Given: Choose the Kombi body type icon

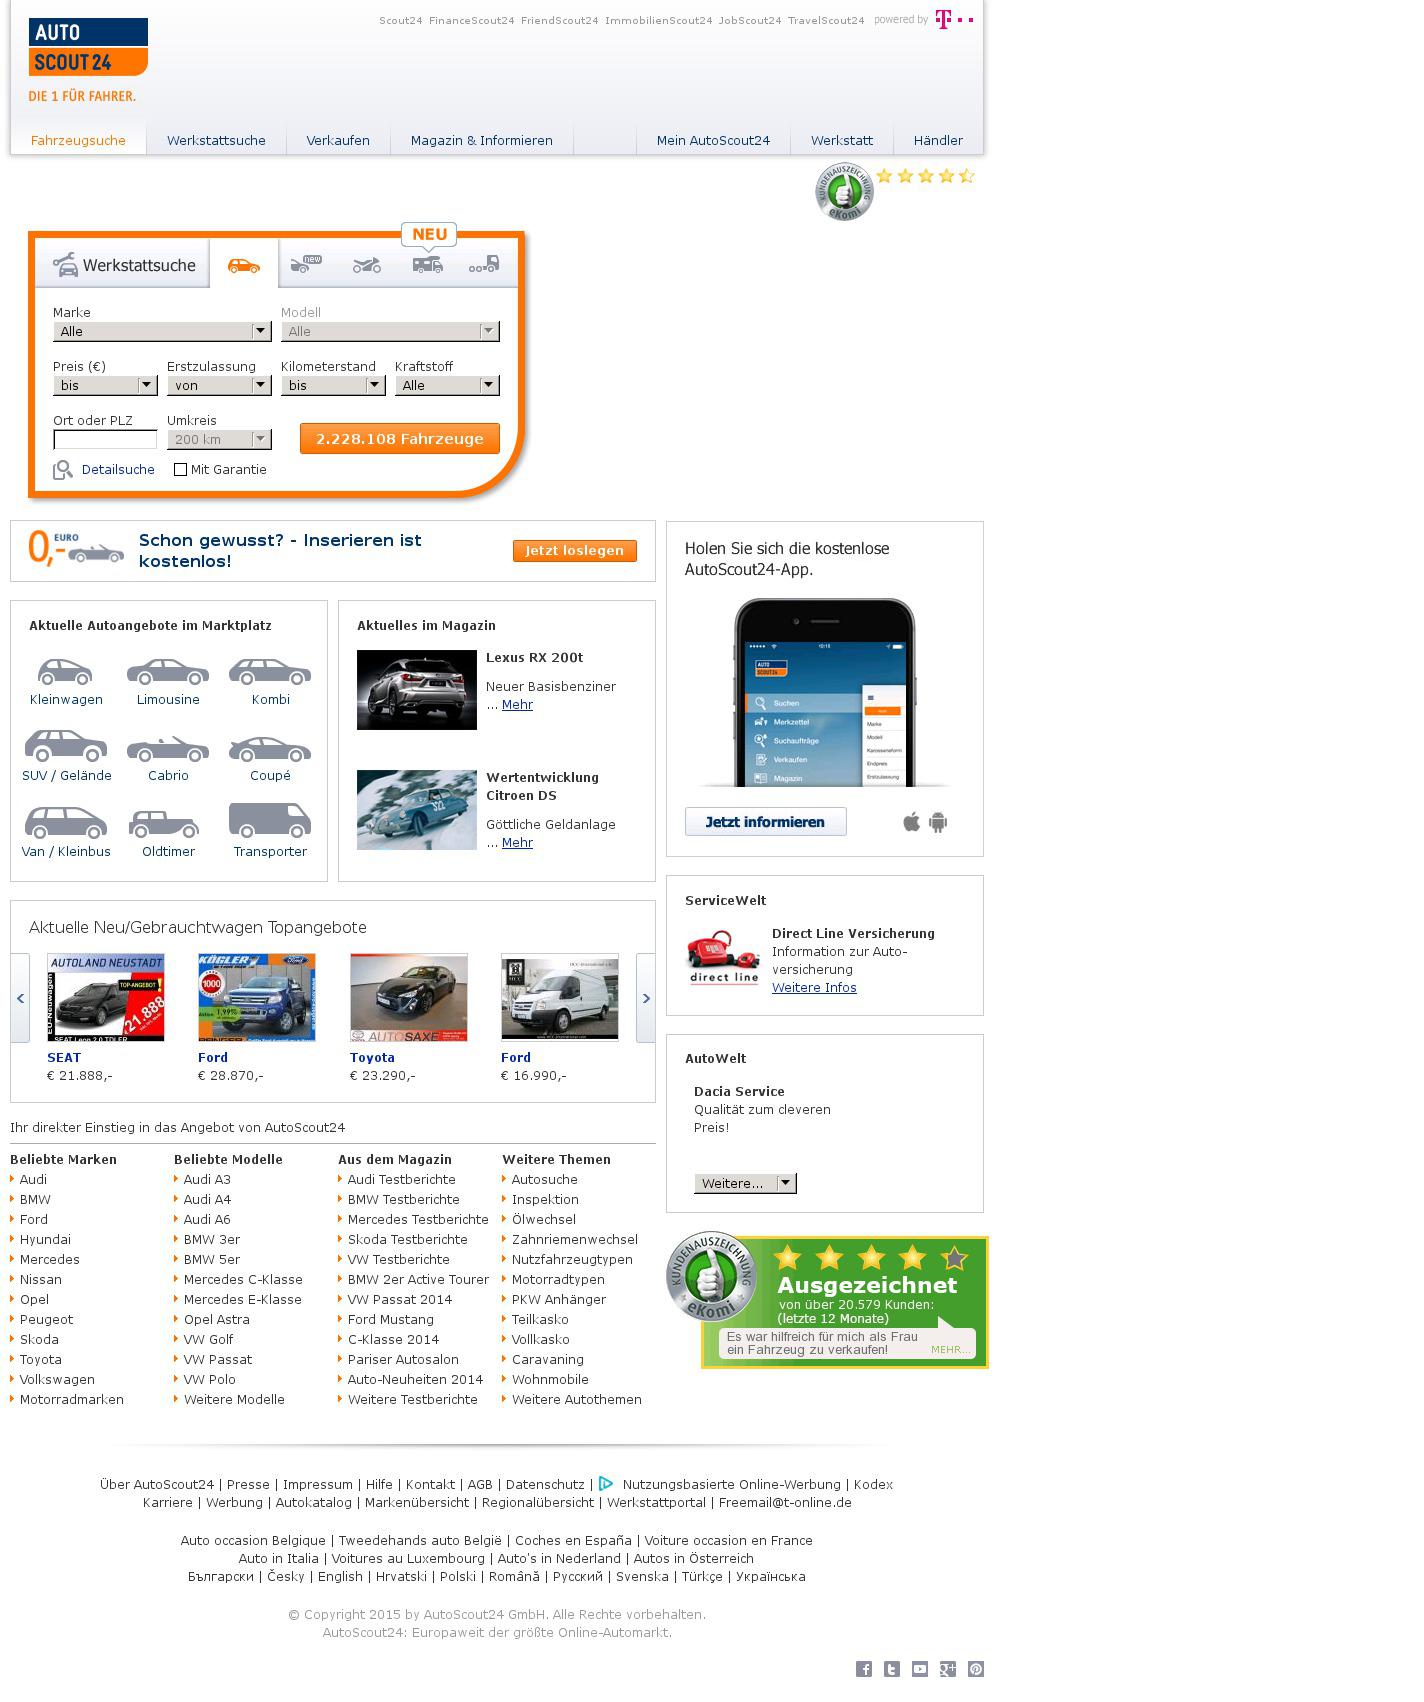Looking at the screenshot, I should click(270, 672).
